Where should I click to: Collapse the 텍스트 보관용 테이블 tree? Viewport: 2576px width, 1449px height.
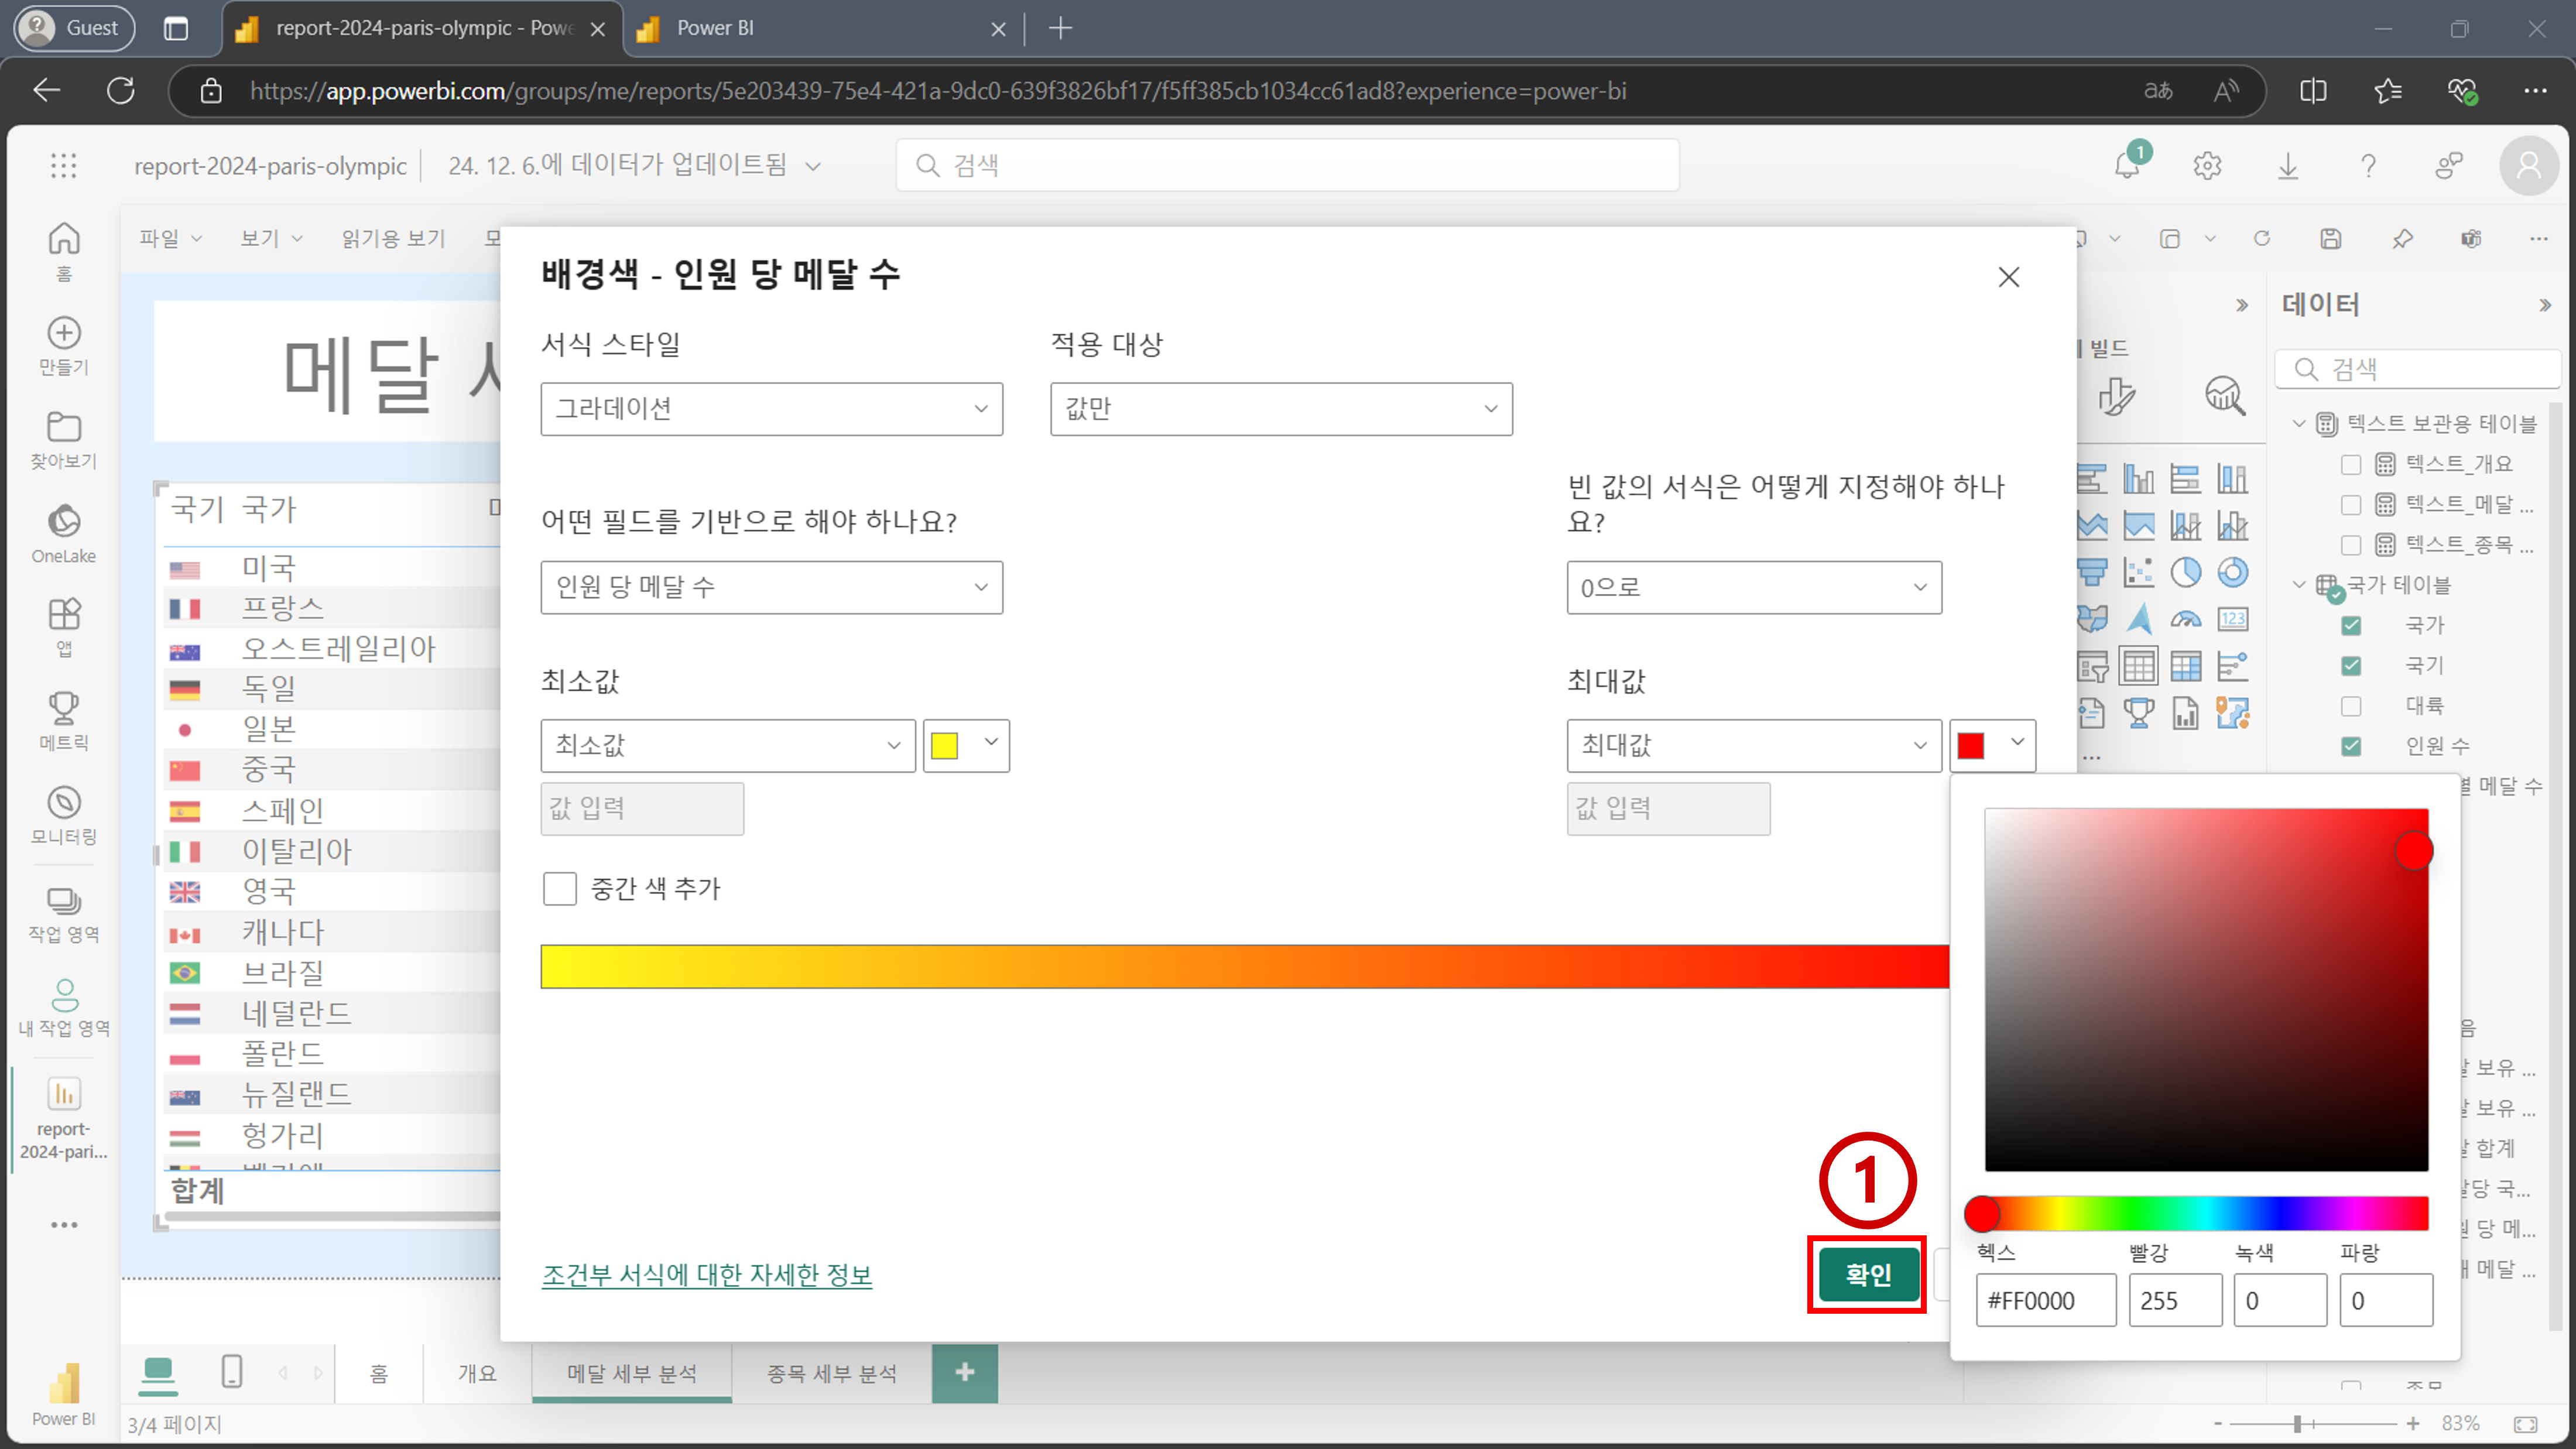click(2299, 424)
